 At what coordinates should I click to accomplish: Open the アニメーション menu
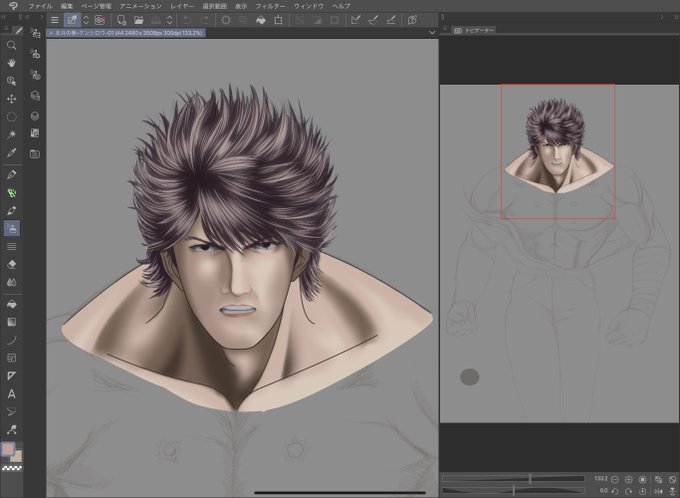point(141,6)
